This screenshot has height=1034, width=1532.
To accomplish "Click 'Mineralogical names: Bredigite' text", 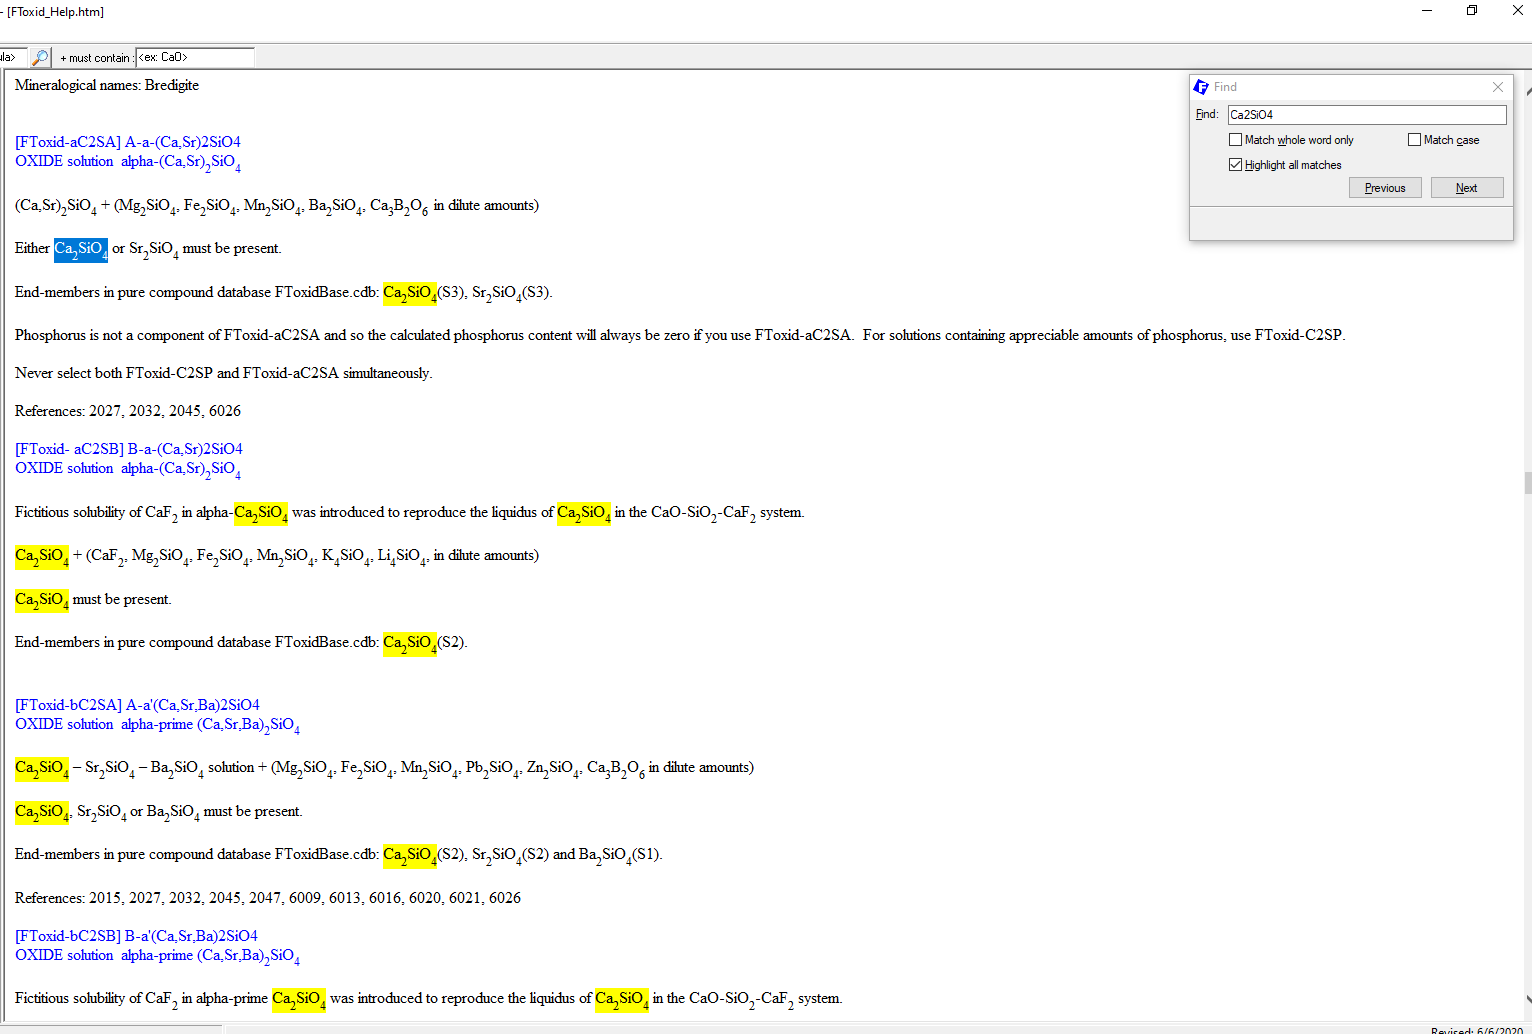I will point(107,85).
